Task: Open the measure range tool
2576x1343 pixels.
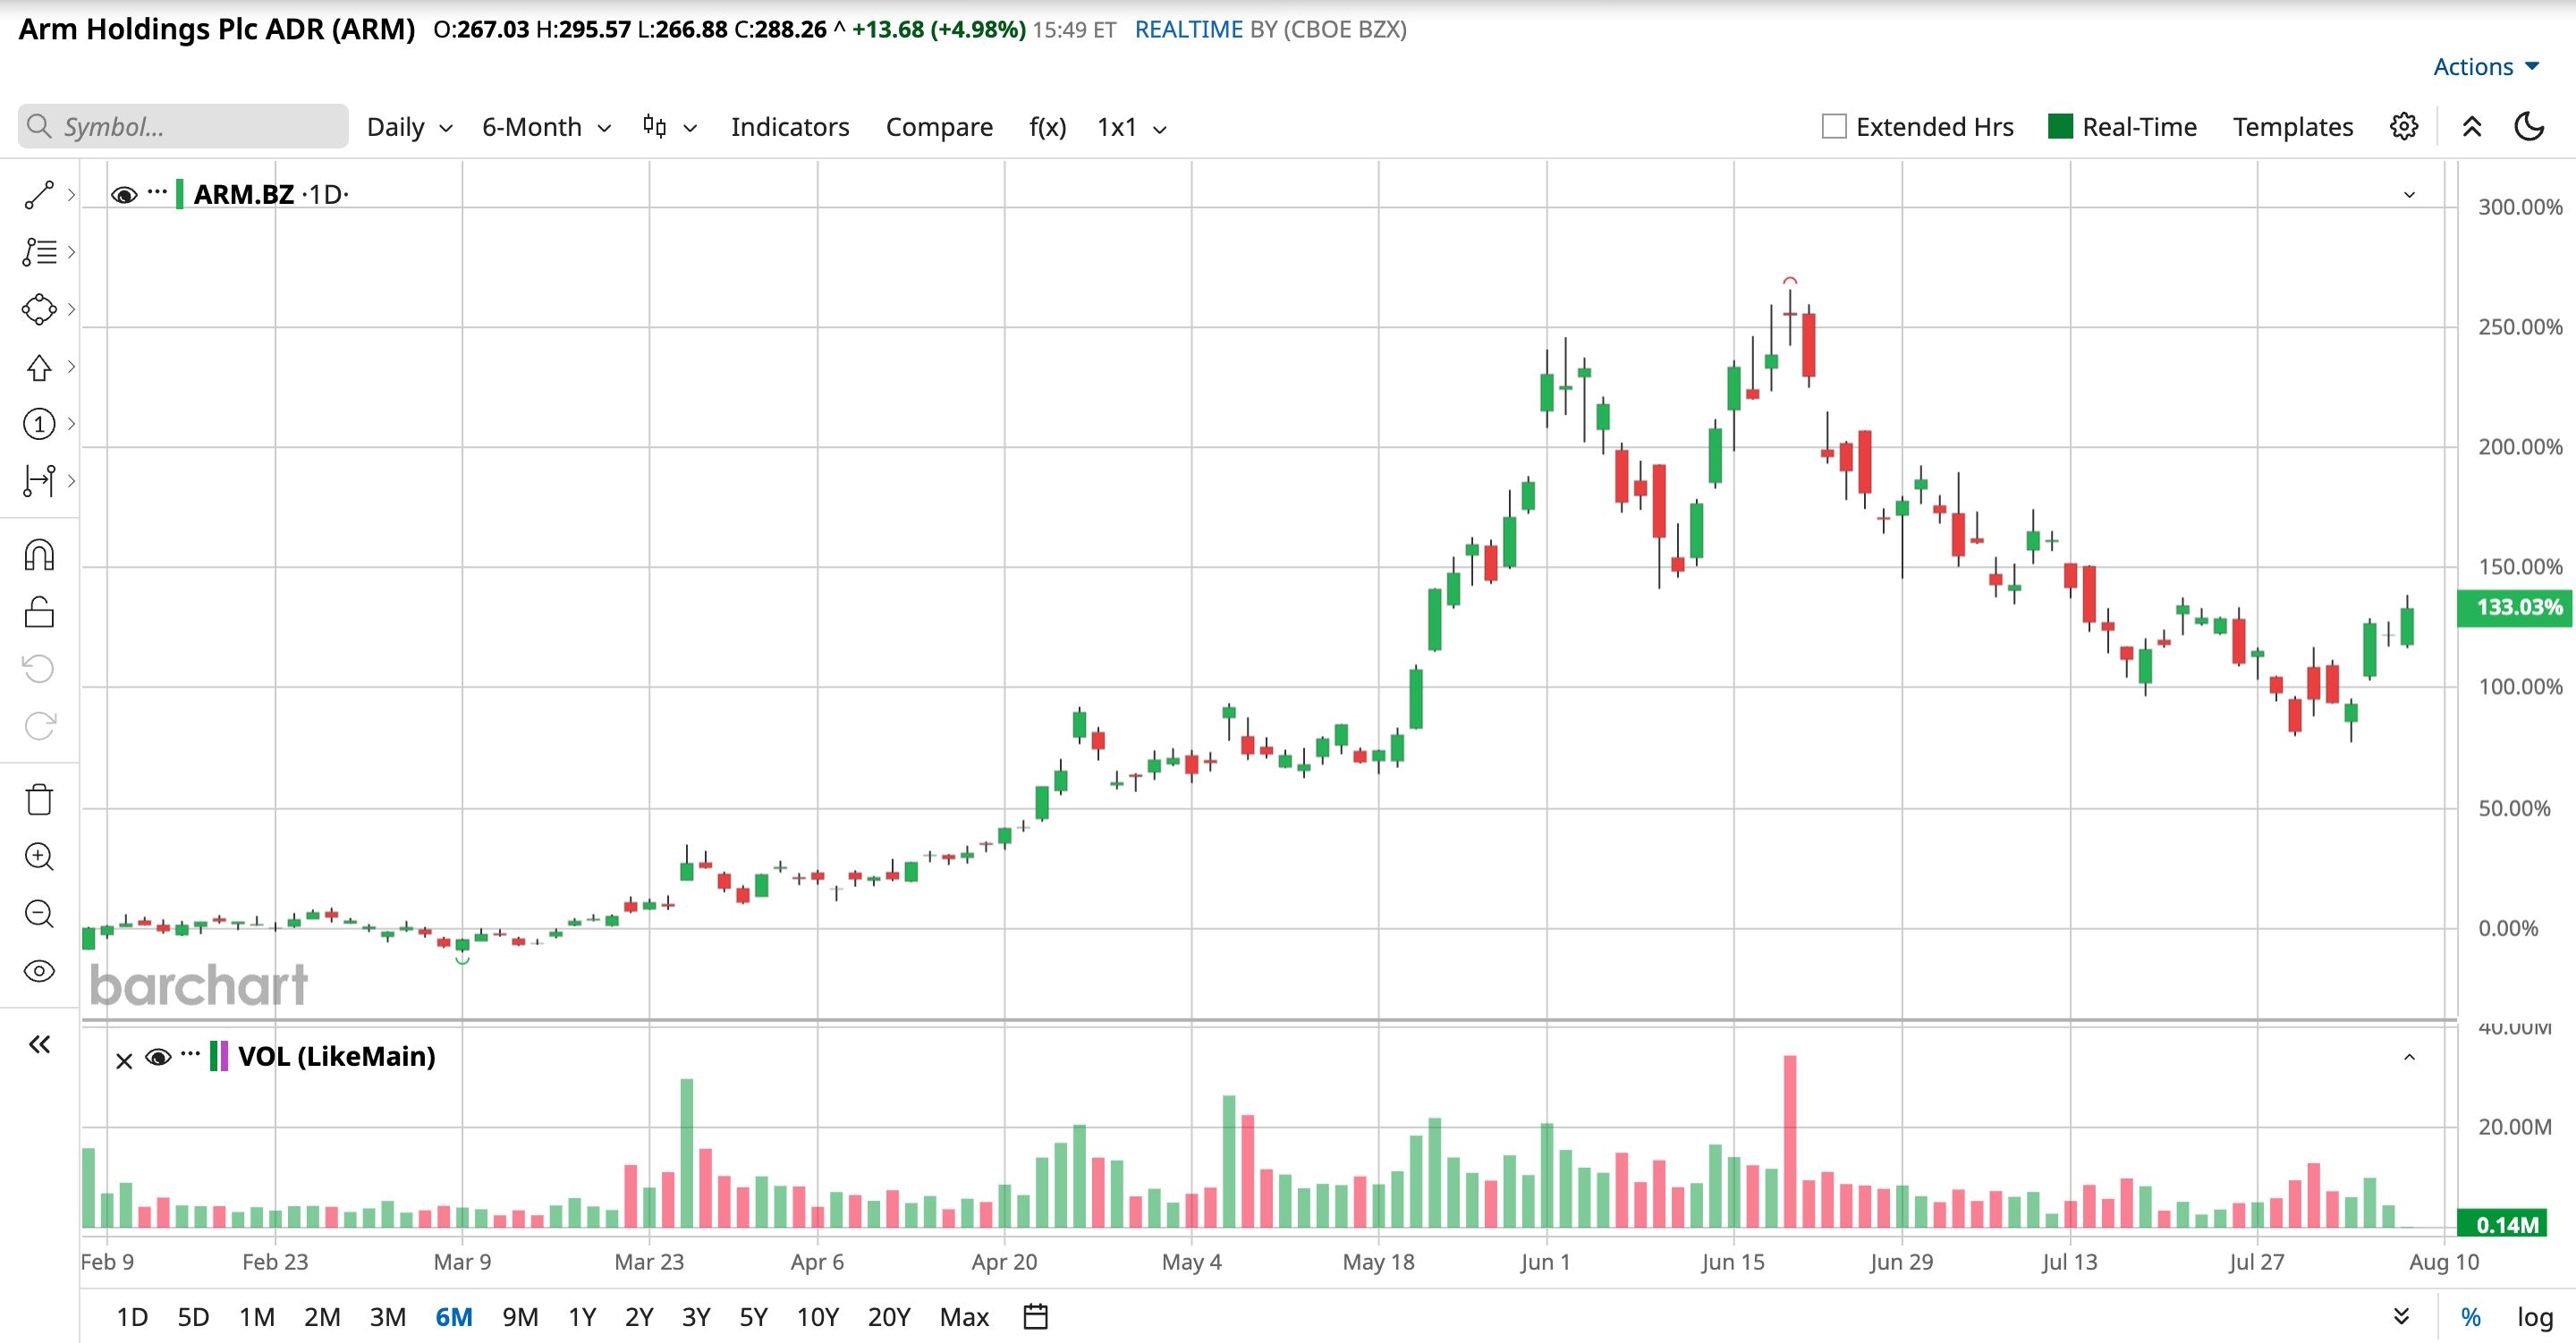Action: point(39,481)
